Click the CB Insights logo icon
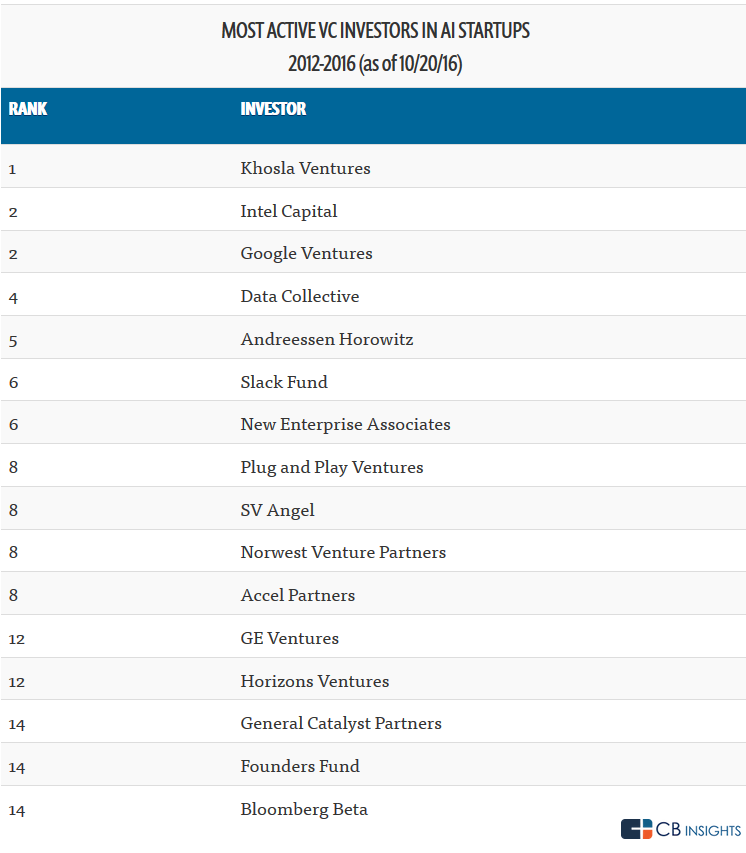 [636, 829]
